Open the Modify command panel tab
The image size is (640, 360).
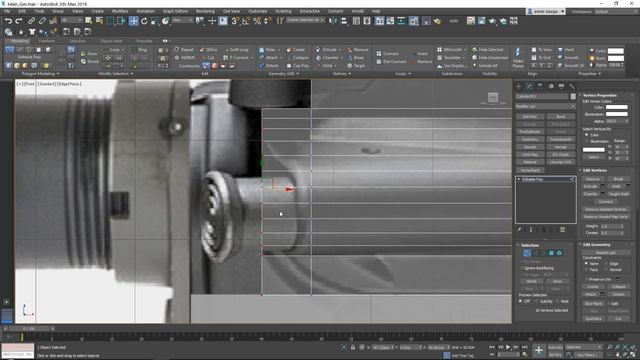pos(529,86)
